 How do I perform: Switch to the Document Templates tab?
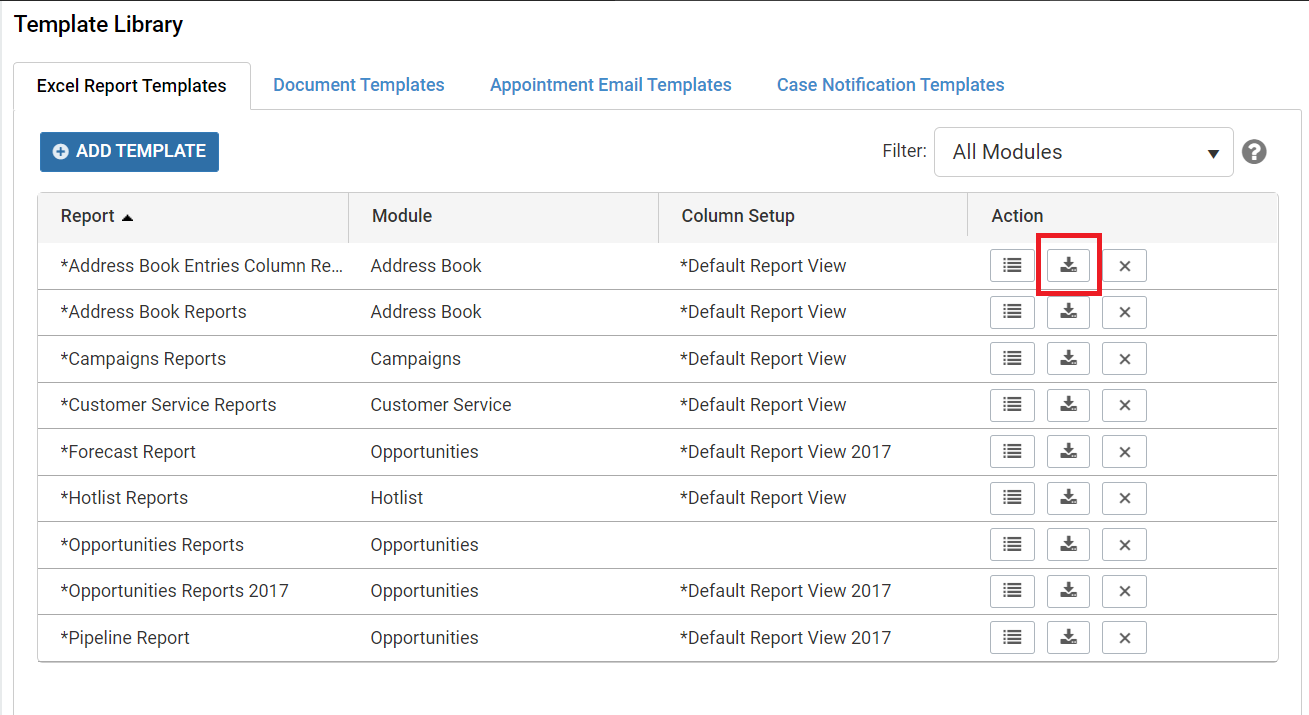tap(358, 85)
